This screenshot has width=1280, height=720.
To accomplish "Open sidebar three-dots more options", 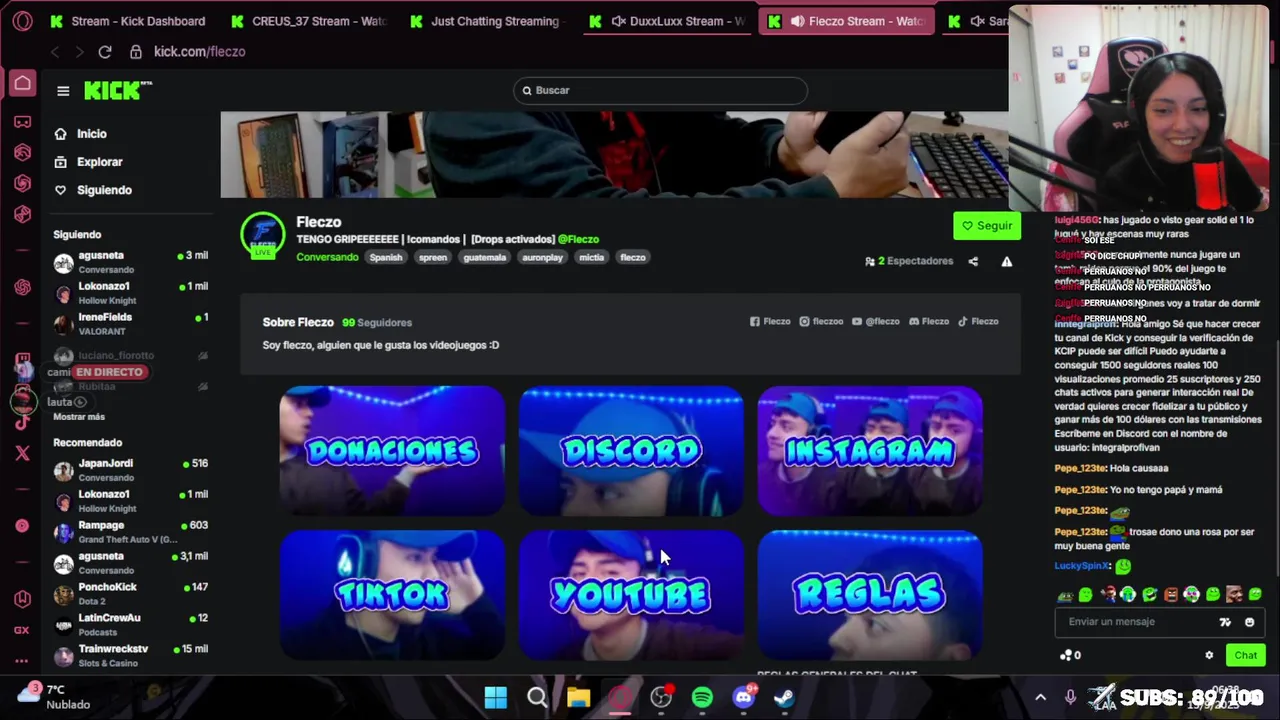I will click(x=22, y=661).
